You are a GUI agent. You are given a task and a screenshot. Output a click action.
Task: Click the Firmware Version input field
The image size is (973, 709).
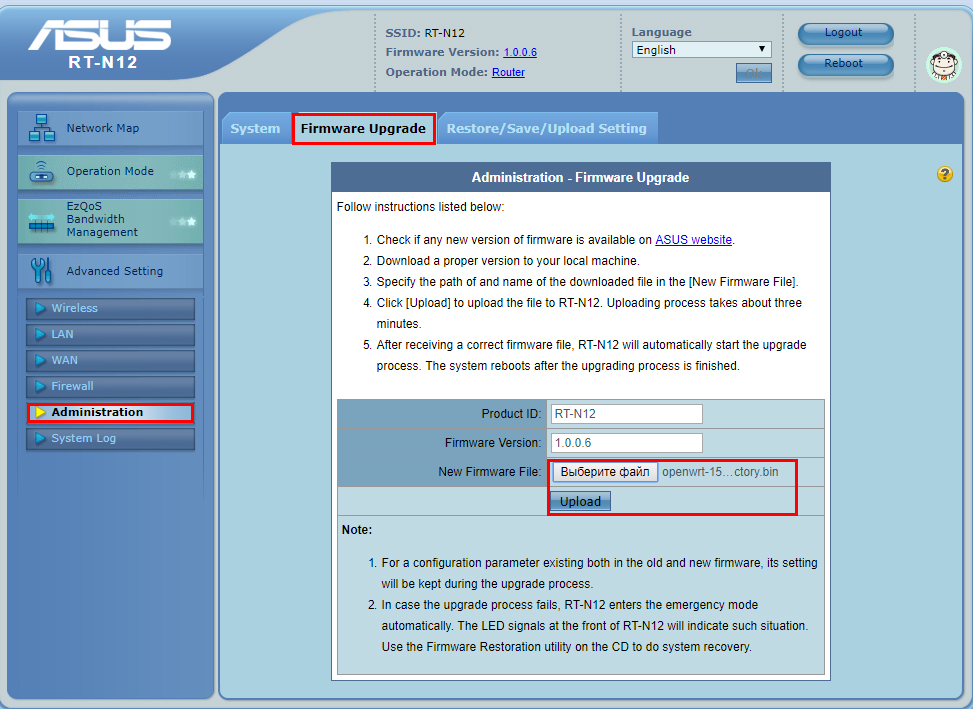[x=627, y=443]
